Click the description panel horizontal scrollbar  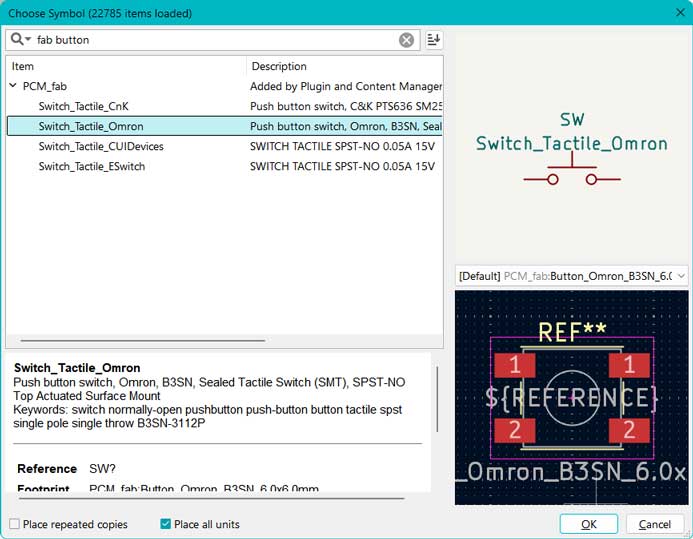(211, 498)
